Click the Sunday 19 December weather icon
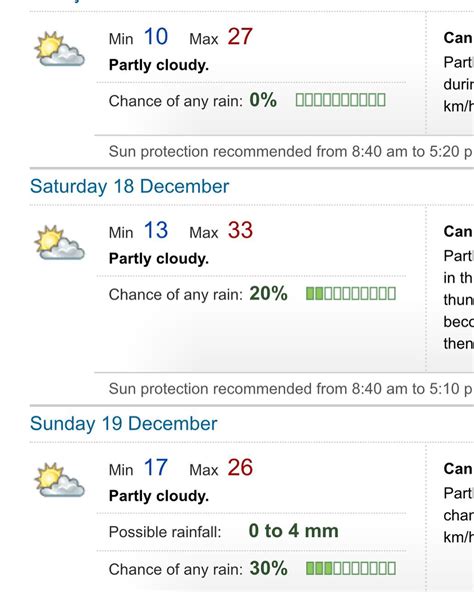474x592 pixels. click(x=60, y=480)
